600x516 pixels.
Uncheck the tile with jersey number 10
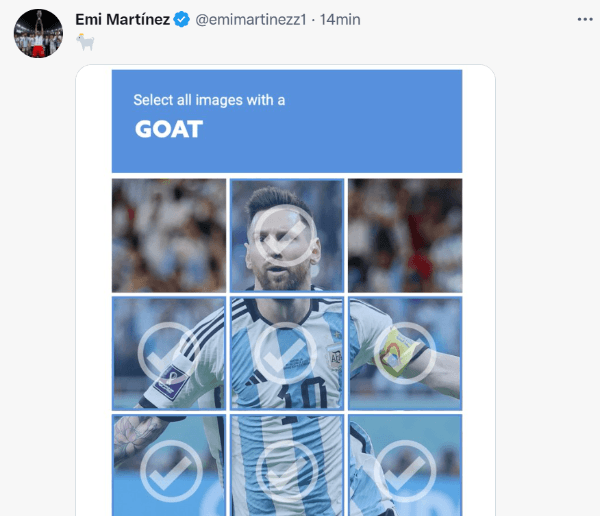[x=287, y=353]
